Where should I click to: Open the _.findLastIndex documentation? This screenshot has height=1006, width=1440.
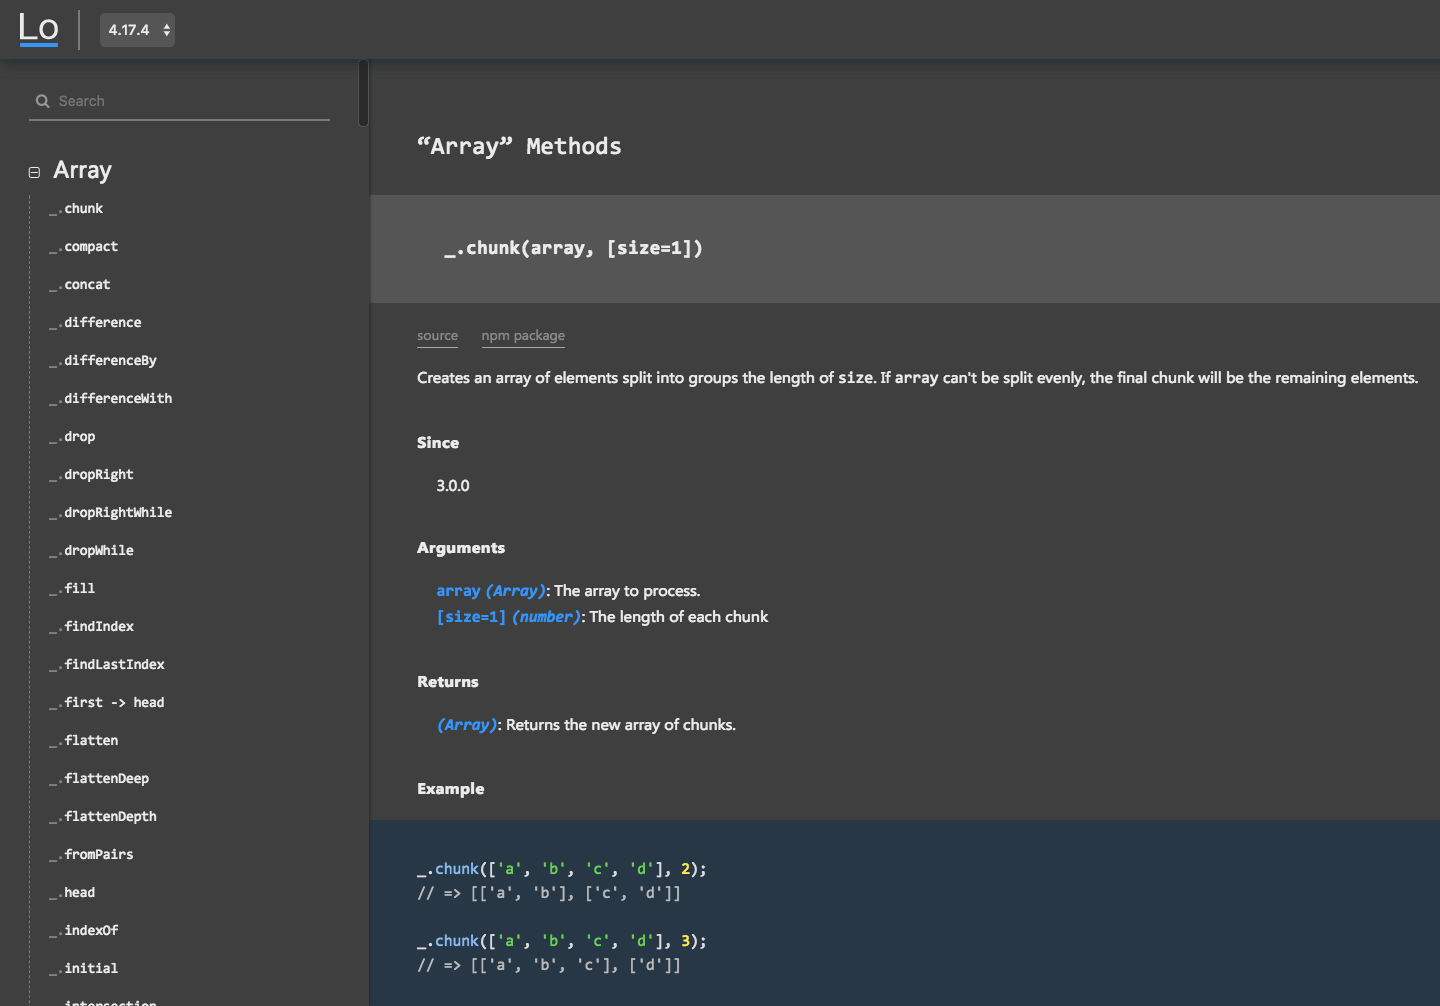[x=113, y=664]
